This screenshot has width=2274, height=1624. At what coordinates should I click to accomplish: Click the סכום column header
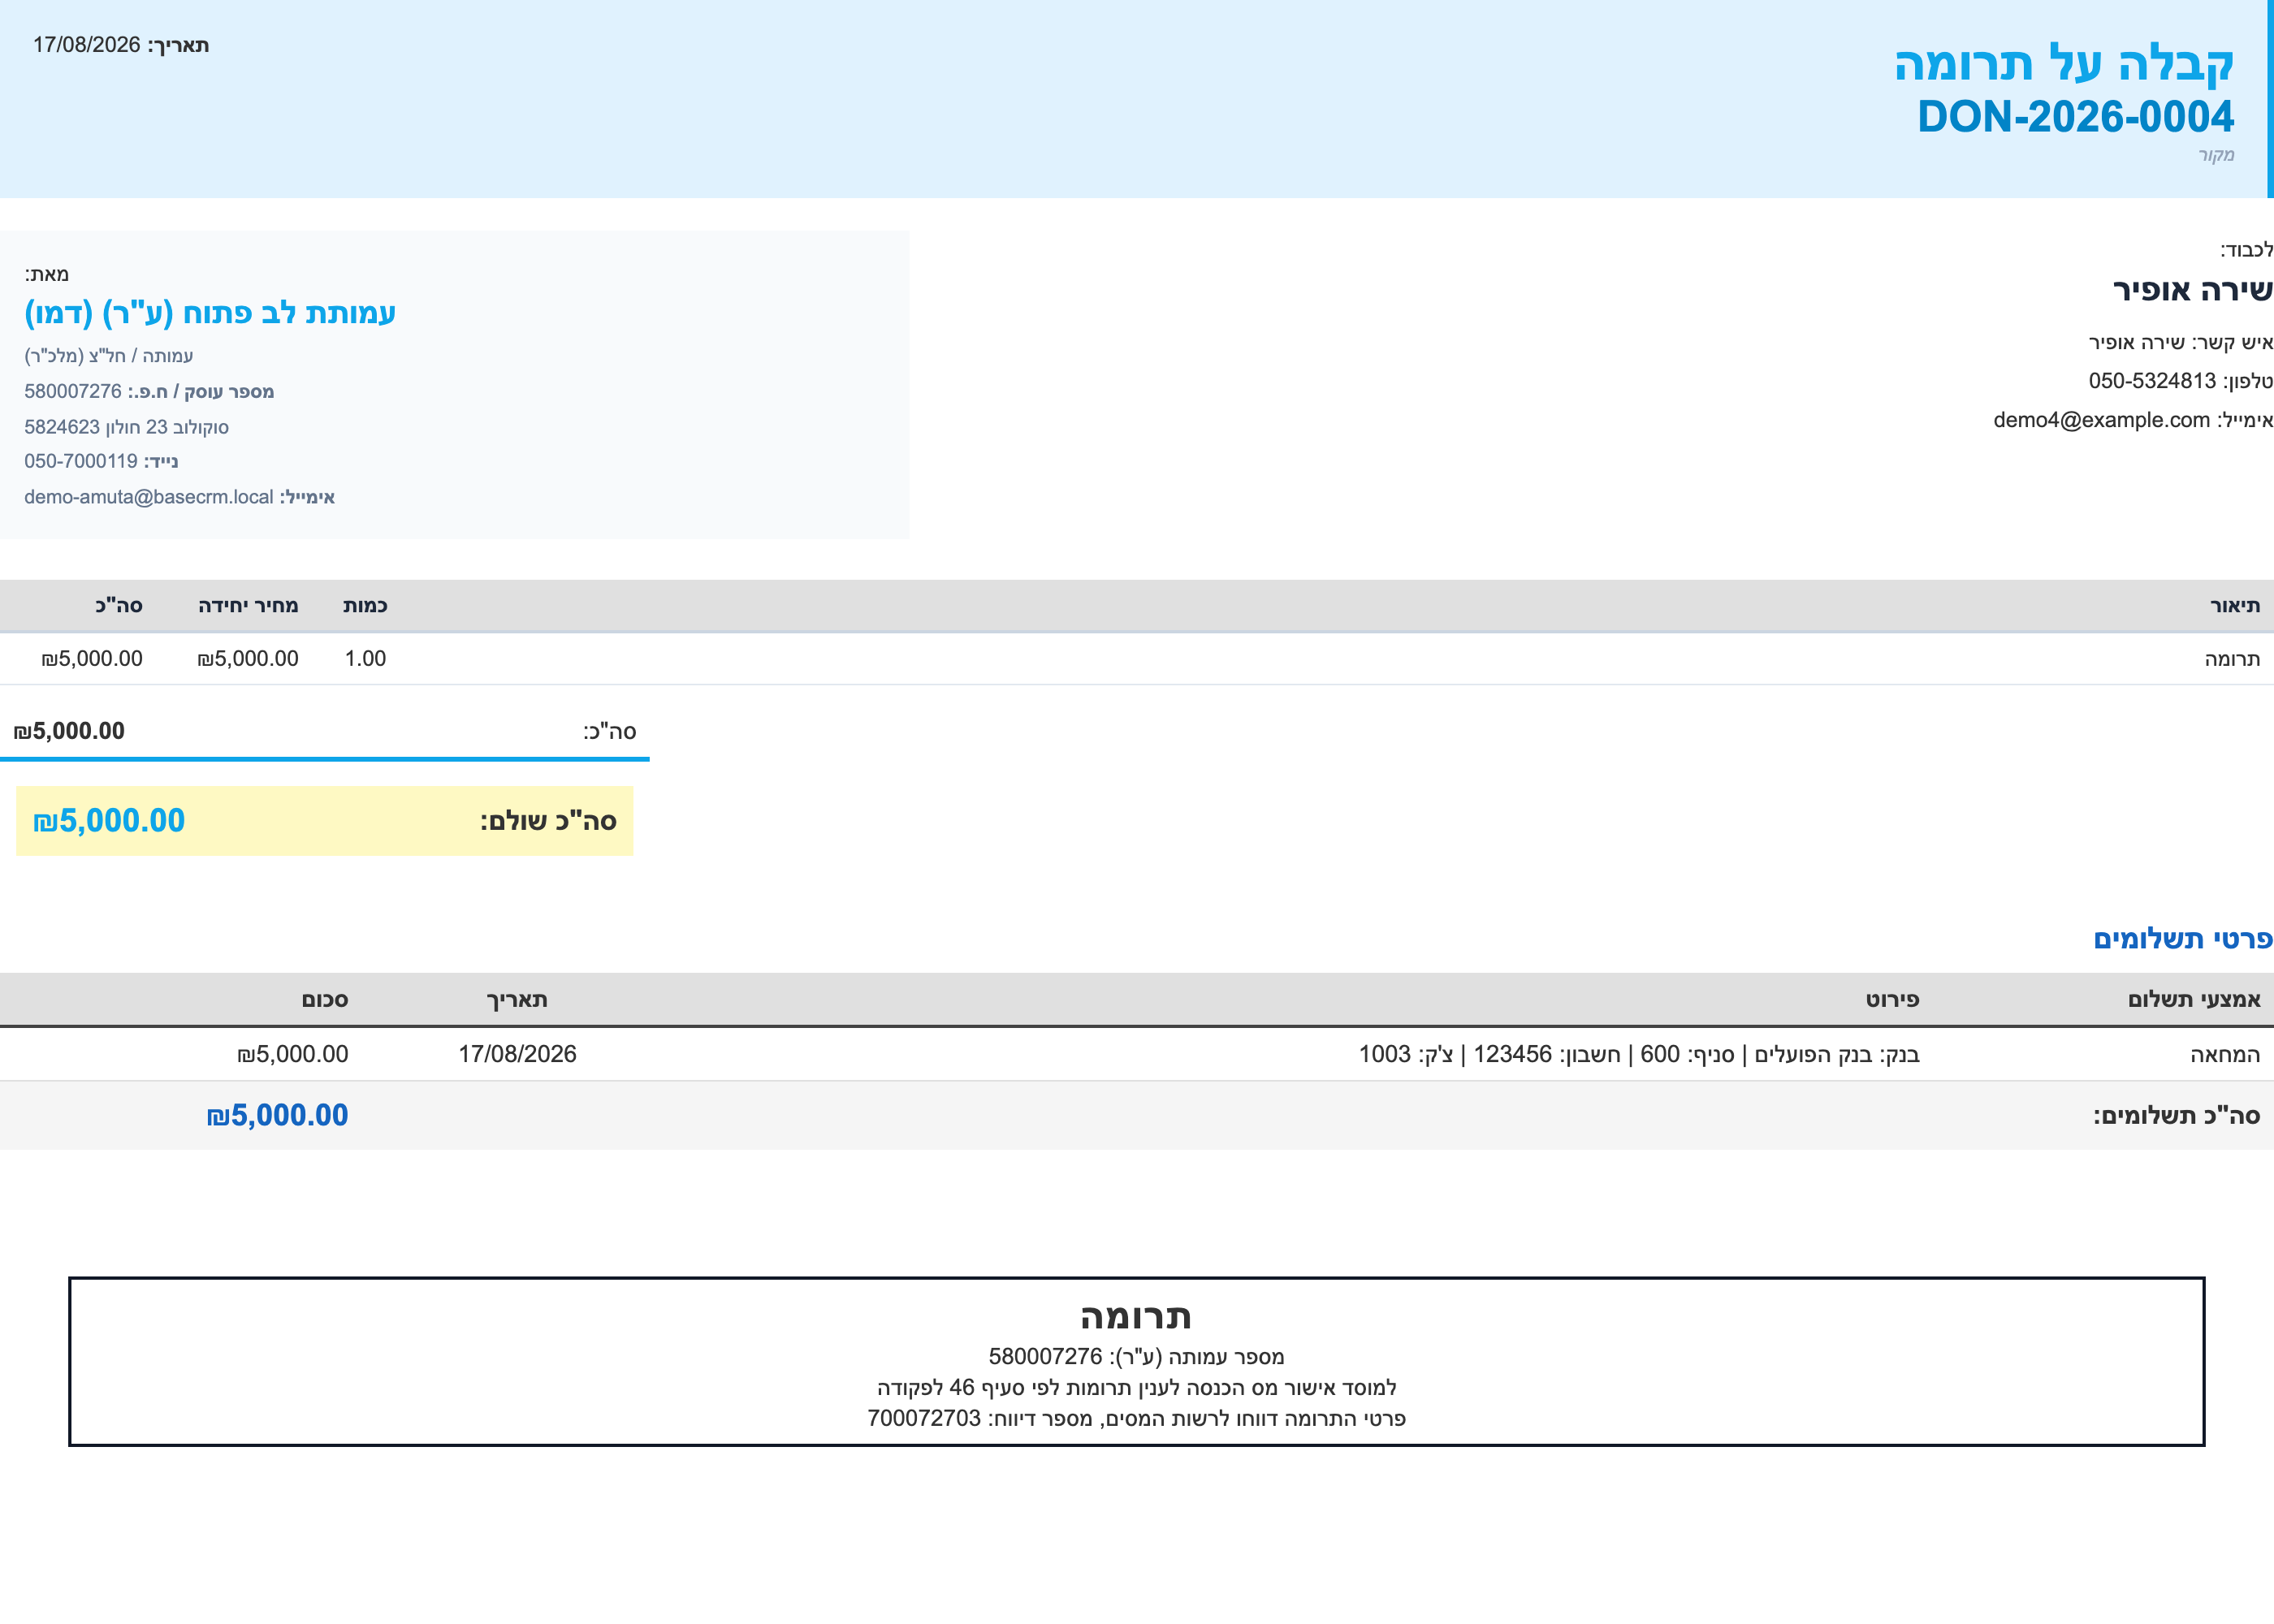pos(325,1000)
